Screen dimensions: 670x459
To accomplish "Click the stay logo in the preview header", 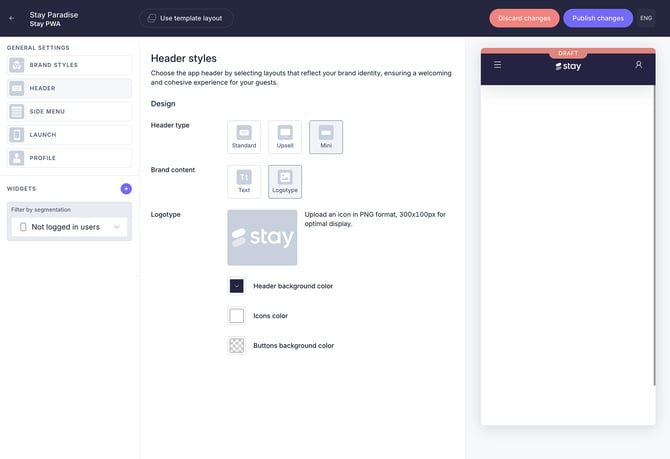I will coord(568,66).
